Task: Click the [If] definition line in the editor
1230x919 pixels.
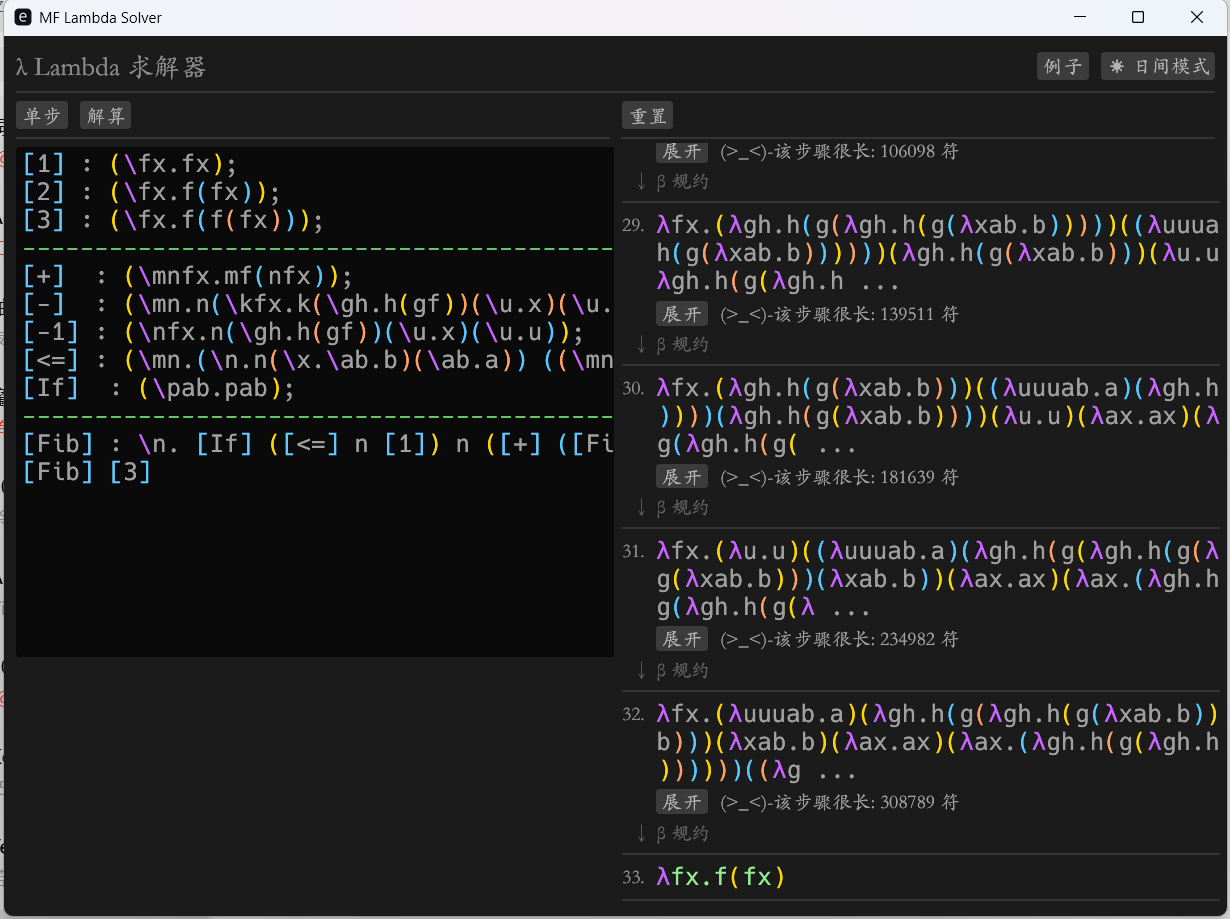Action: (x=159, y=388)
